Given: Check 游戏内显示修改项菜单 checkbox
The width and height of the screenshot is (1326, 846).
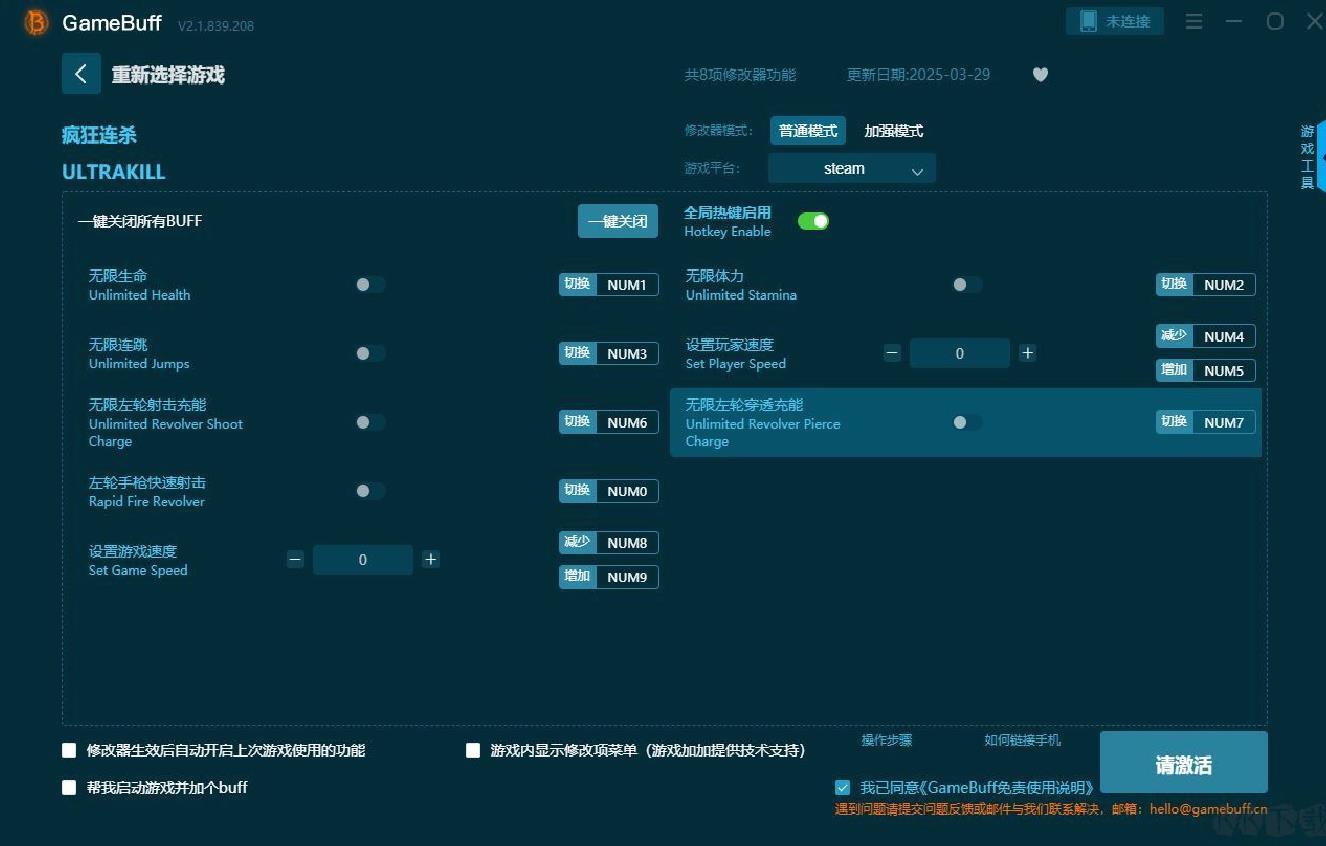Looking at the screenshot, I should 473,750.
